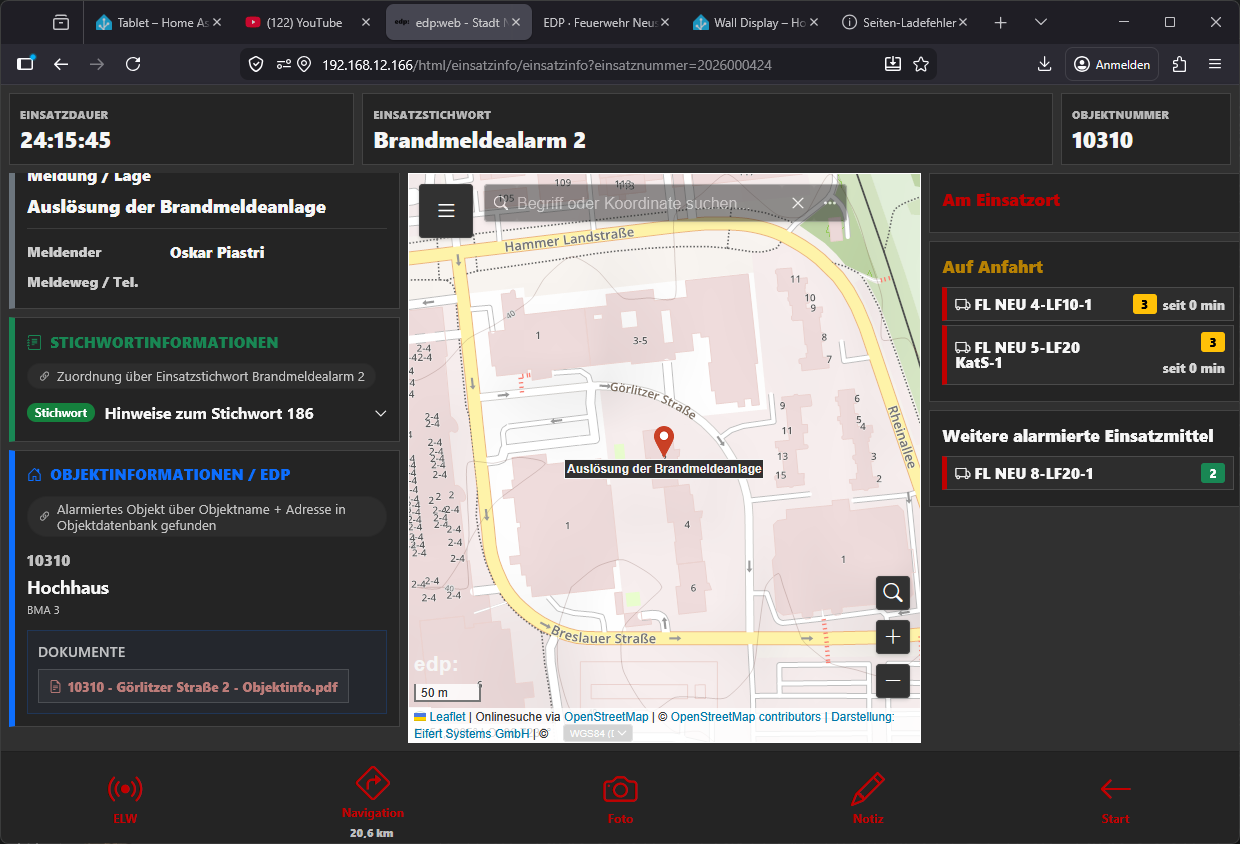This screenshot has height=844, width=1240.
Task: Open the Notiz pencil icon
Action: tap(868, 790)
